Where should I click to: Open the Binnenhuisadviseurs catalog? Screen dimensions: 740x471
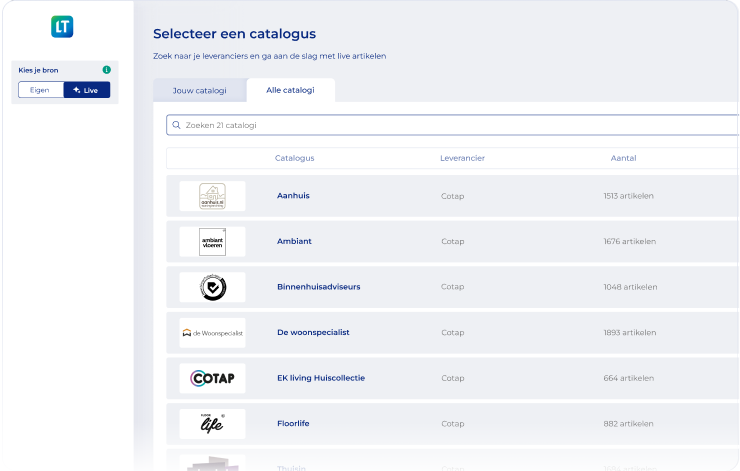click(x=318, y=287)
